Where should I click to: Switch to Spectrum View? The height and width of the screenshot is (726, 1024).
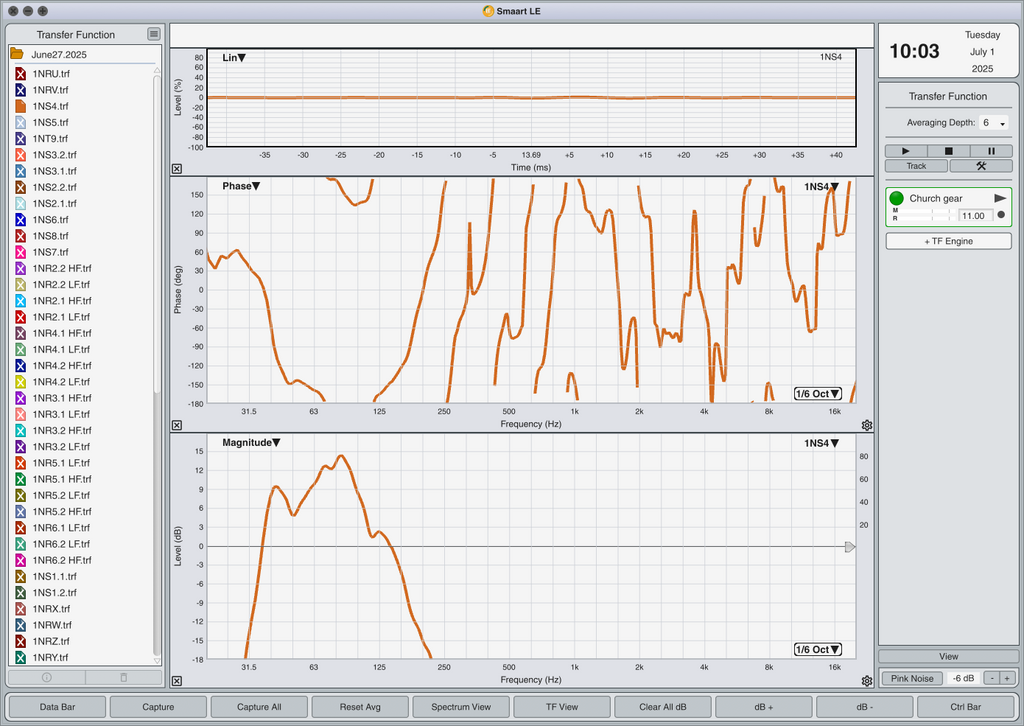[x=461, y=706]
